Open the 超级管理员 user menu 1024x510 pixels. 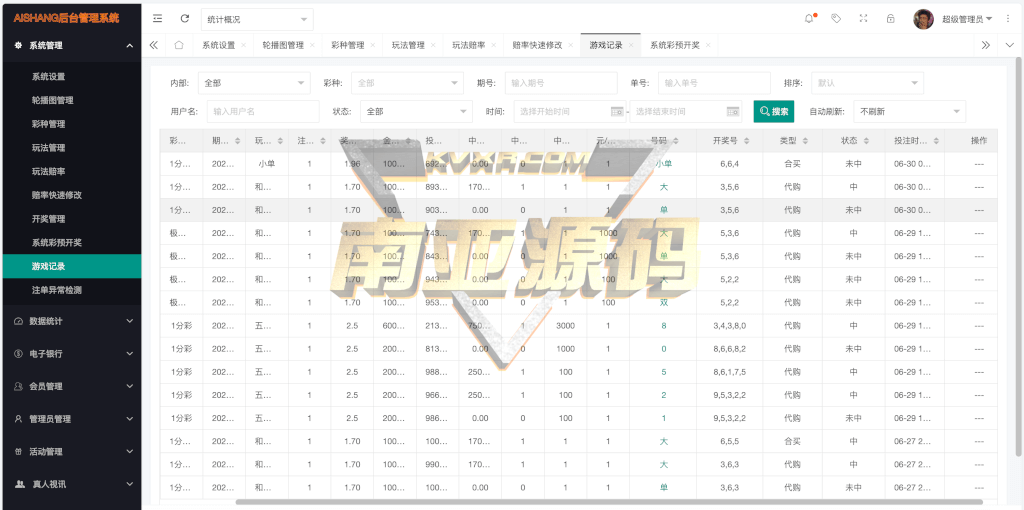point(967,19)
